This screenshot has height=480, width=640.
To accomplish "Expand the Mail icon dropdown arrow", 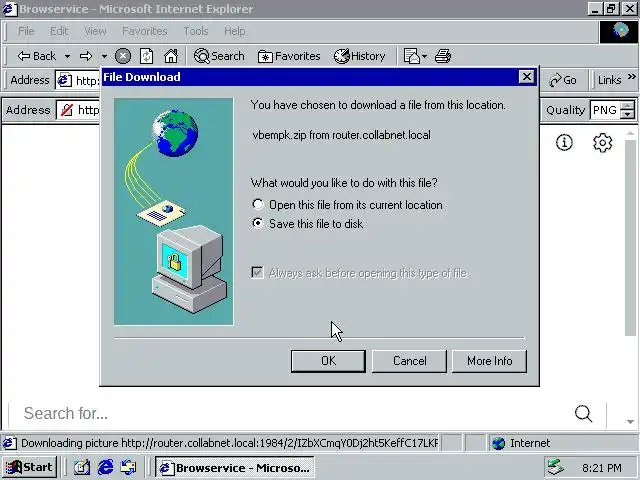I will [424, 56].
